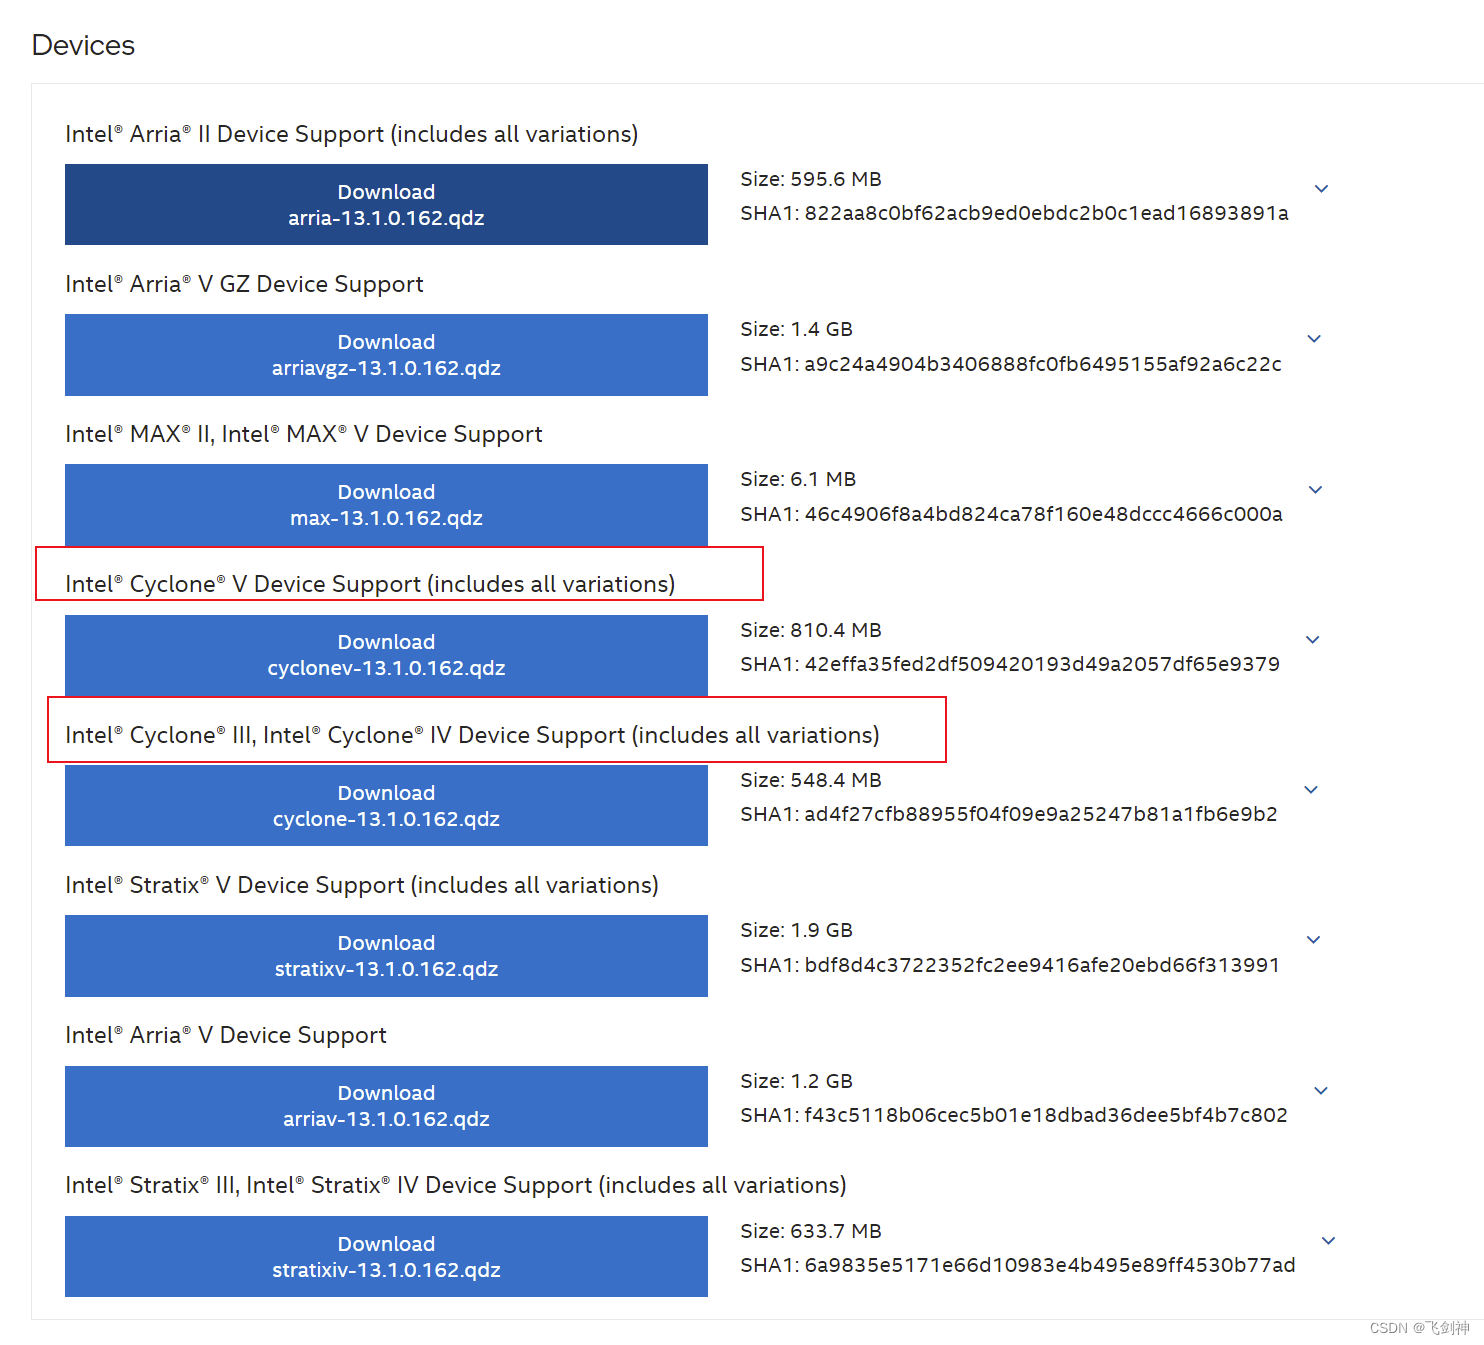Download the cyclonev-13.1.0.162.qdz file
The image size is (1484, 1345).
tap(386, 655)
